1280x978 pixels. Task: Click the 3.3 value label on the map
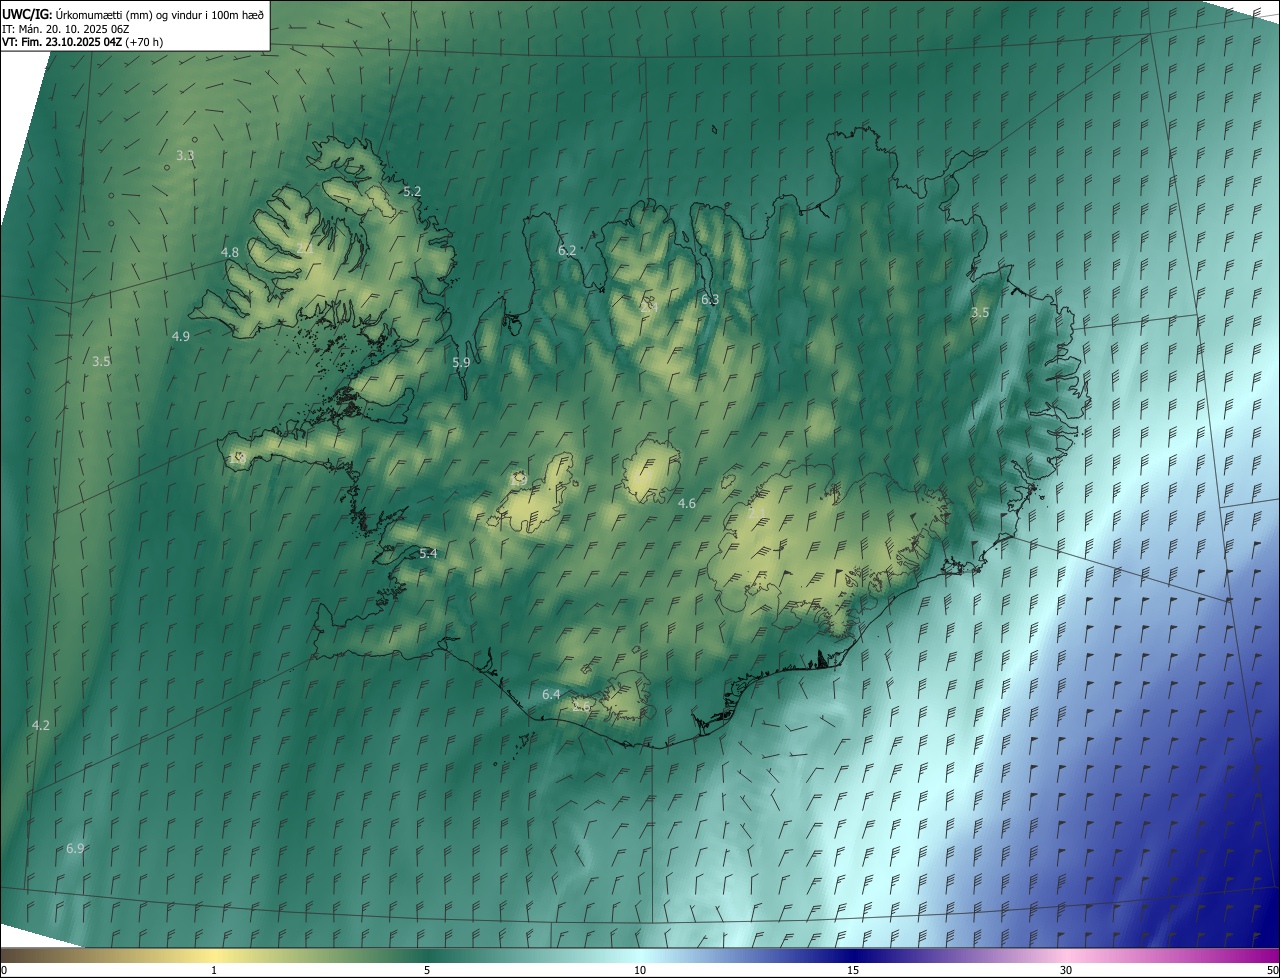pyautogui.click(x=185, y=156)
